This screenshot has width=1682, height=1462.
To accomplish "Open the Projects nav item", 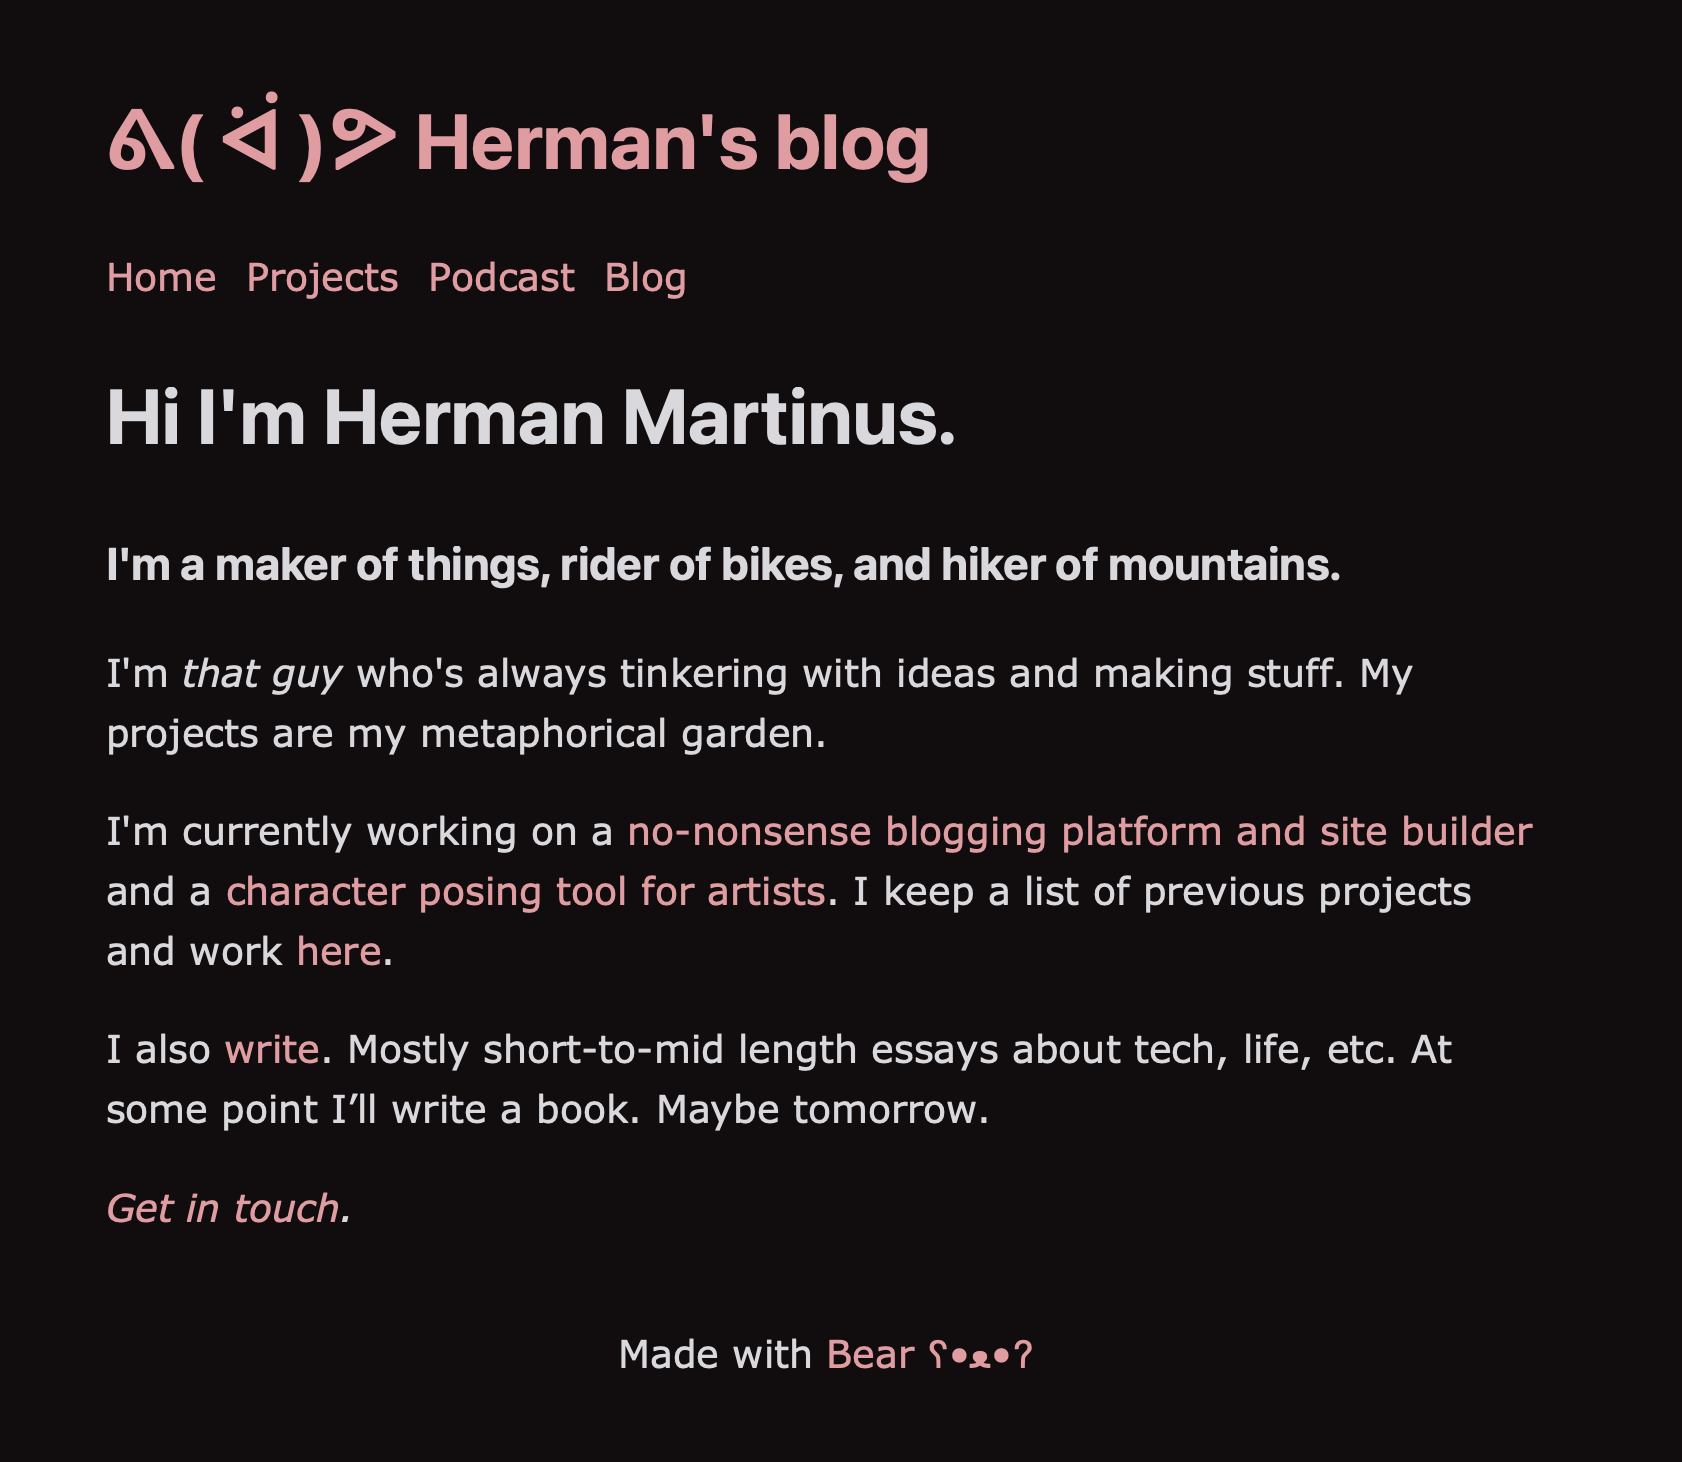I will click(x=322, y=278).
